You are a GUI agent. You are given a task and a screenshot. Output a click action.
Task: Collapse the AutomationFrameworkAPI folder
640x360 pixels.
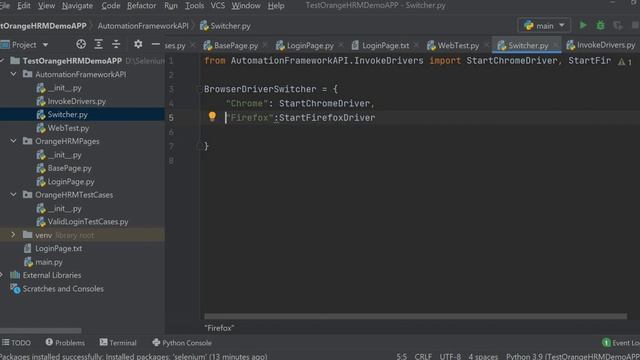tap(13, 74)
